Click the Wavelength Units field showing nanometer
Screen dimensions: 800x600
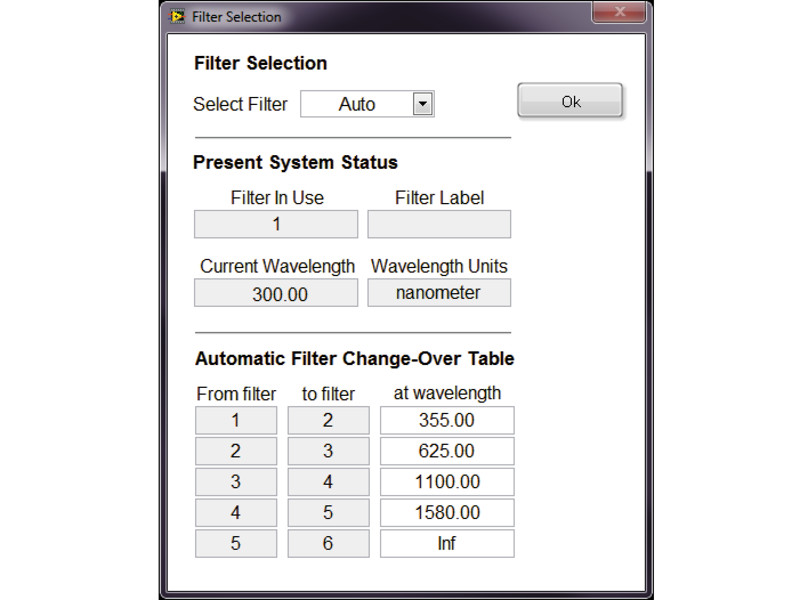click(x=439, y=293)
